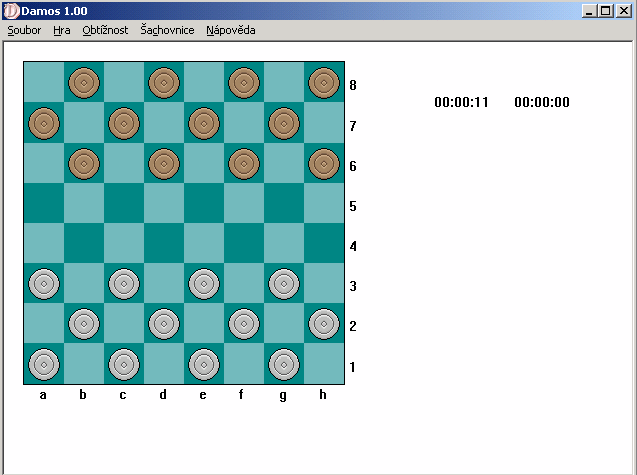Select the white piece on e1

click(204, 364)
